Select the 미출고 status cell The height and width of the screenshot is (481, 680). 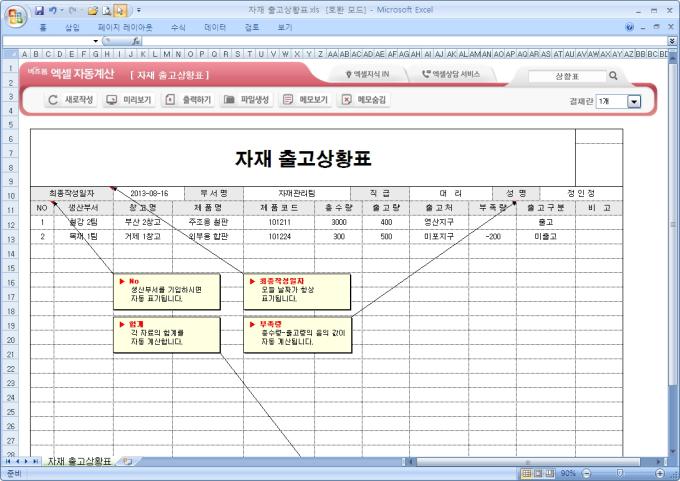(x=546, y=236)
